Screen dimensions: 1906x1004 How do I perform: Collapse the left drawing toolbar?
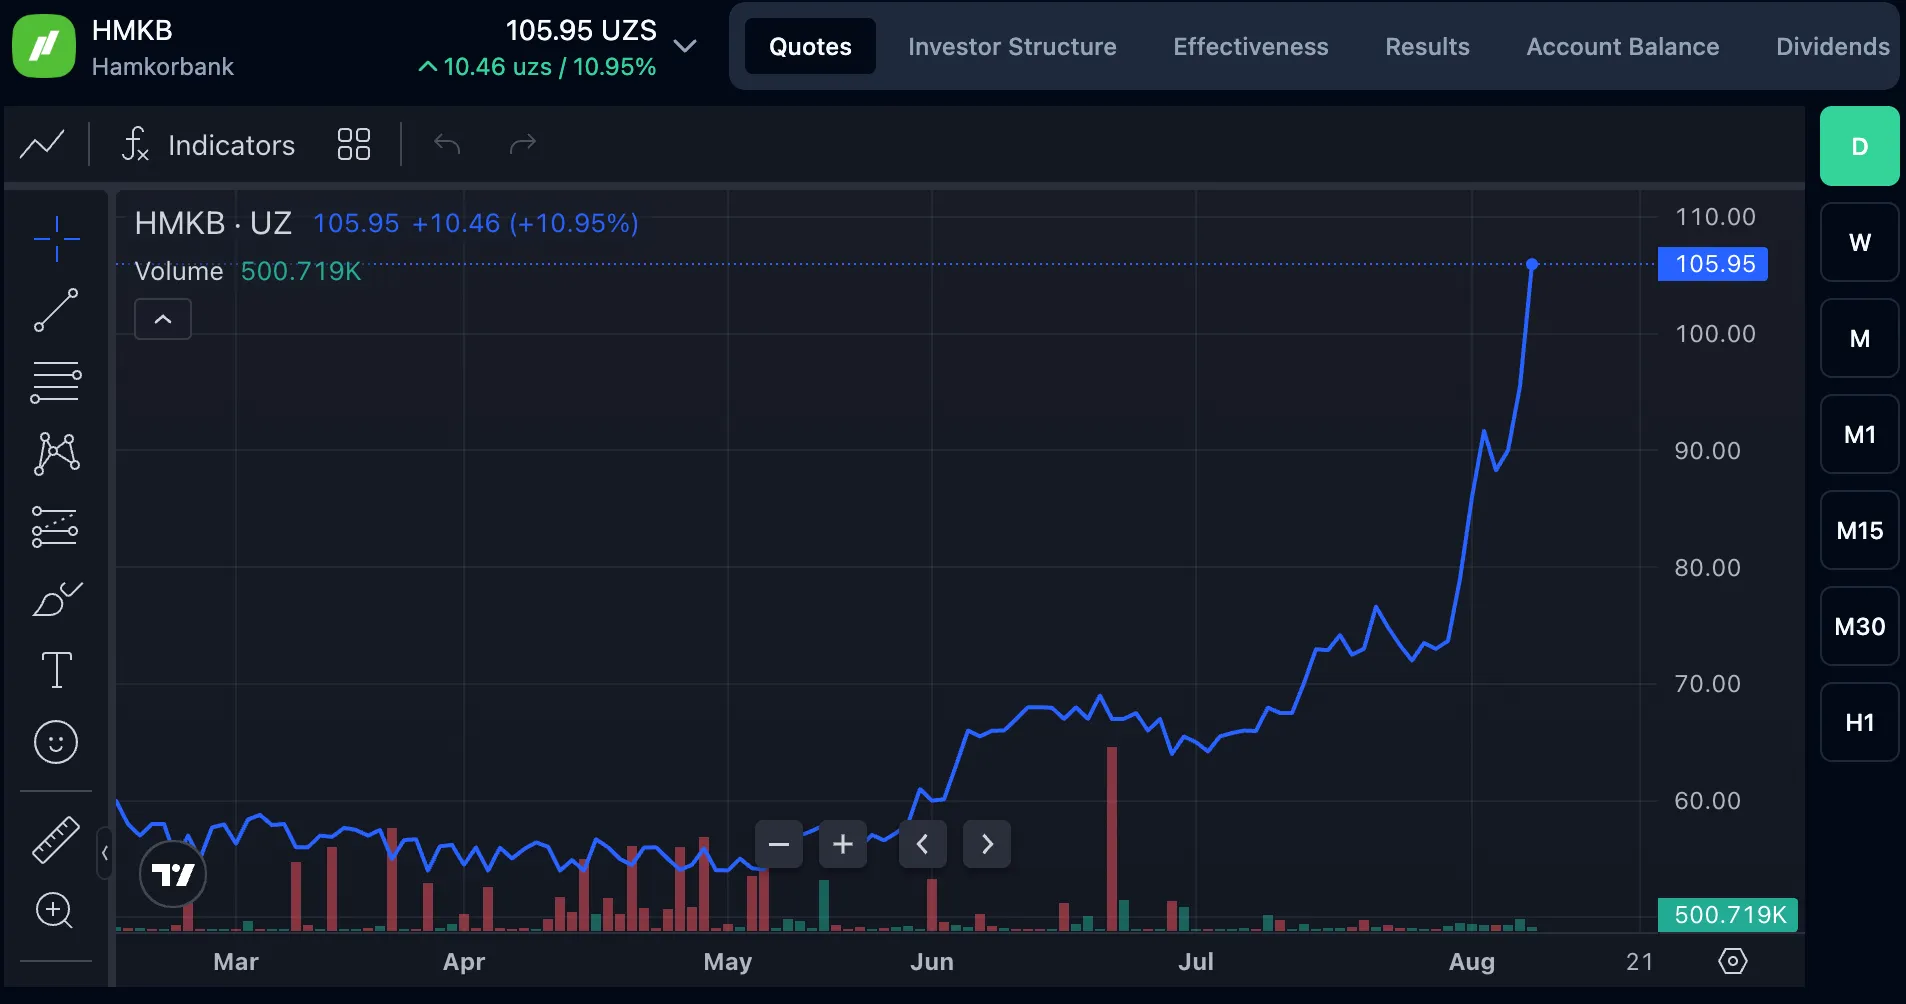(x=104, y=853)
